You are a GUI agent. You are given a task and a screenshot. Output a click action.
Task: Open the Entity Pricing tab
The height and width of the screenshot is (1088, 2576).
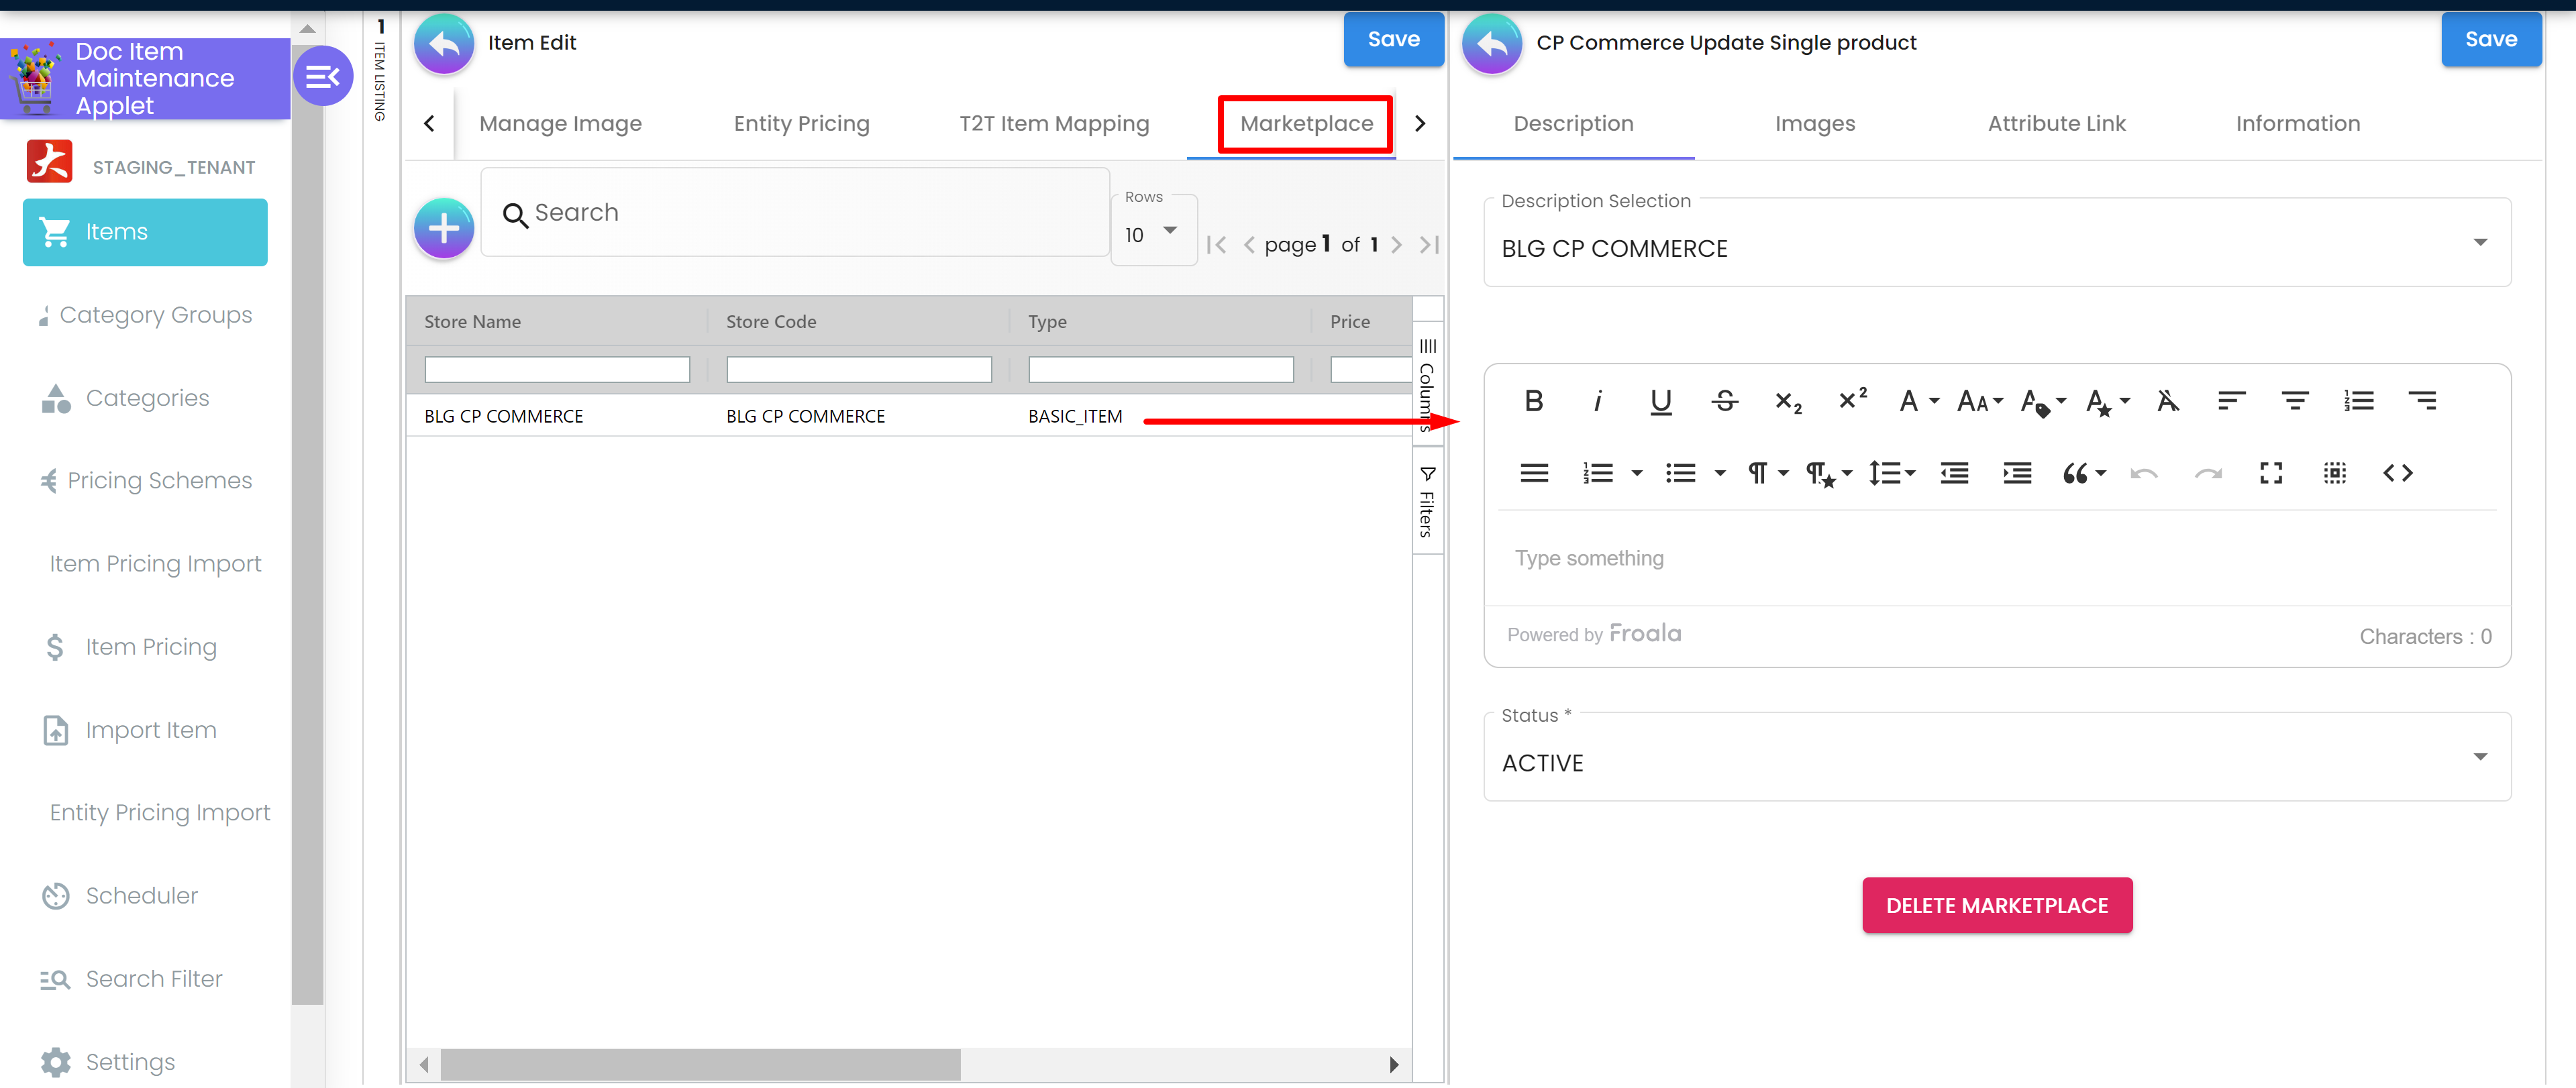click(801, 123)
